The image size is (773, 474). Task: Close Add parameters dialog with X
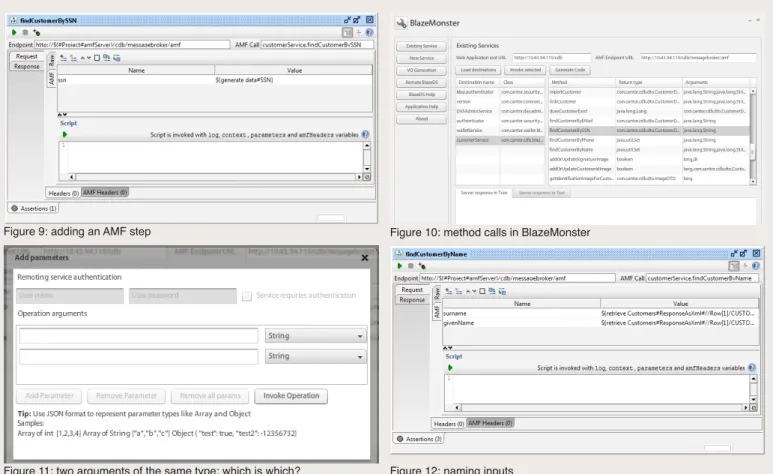pyautogui.click(x=365, y=257)
